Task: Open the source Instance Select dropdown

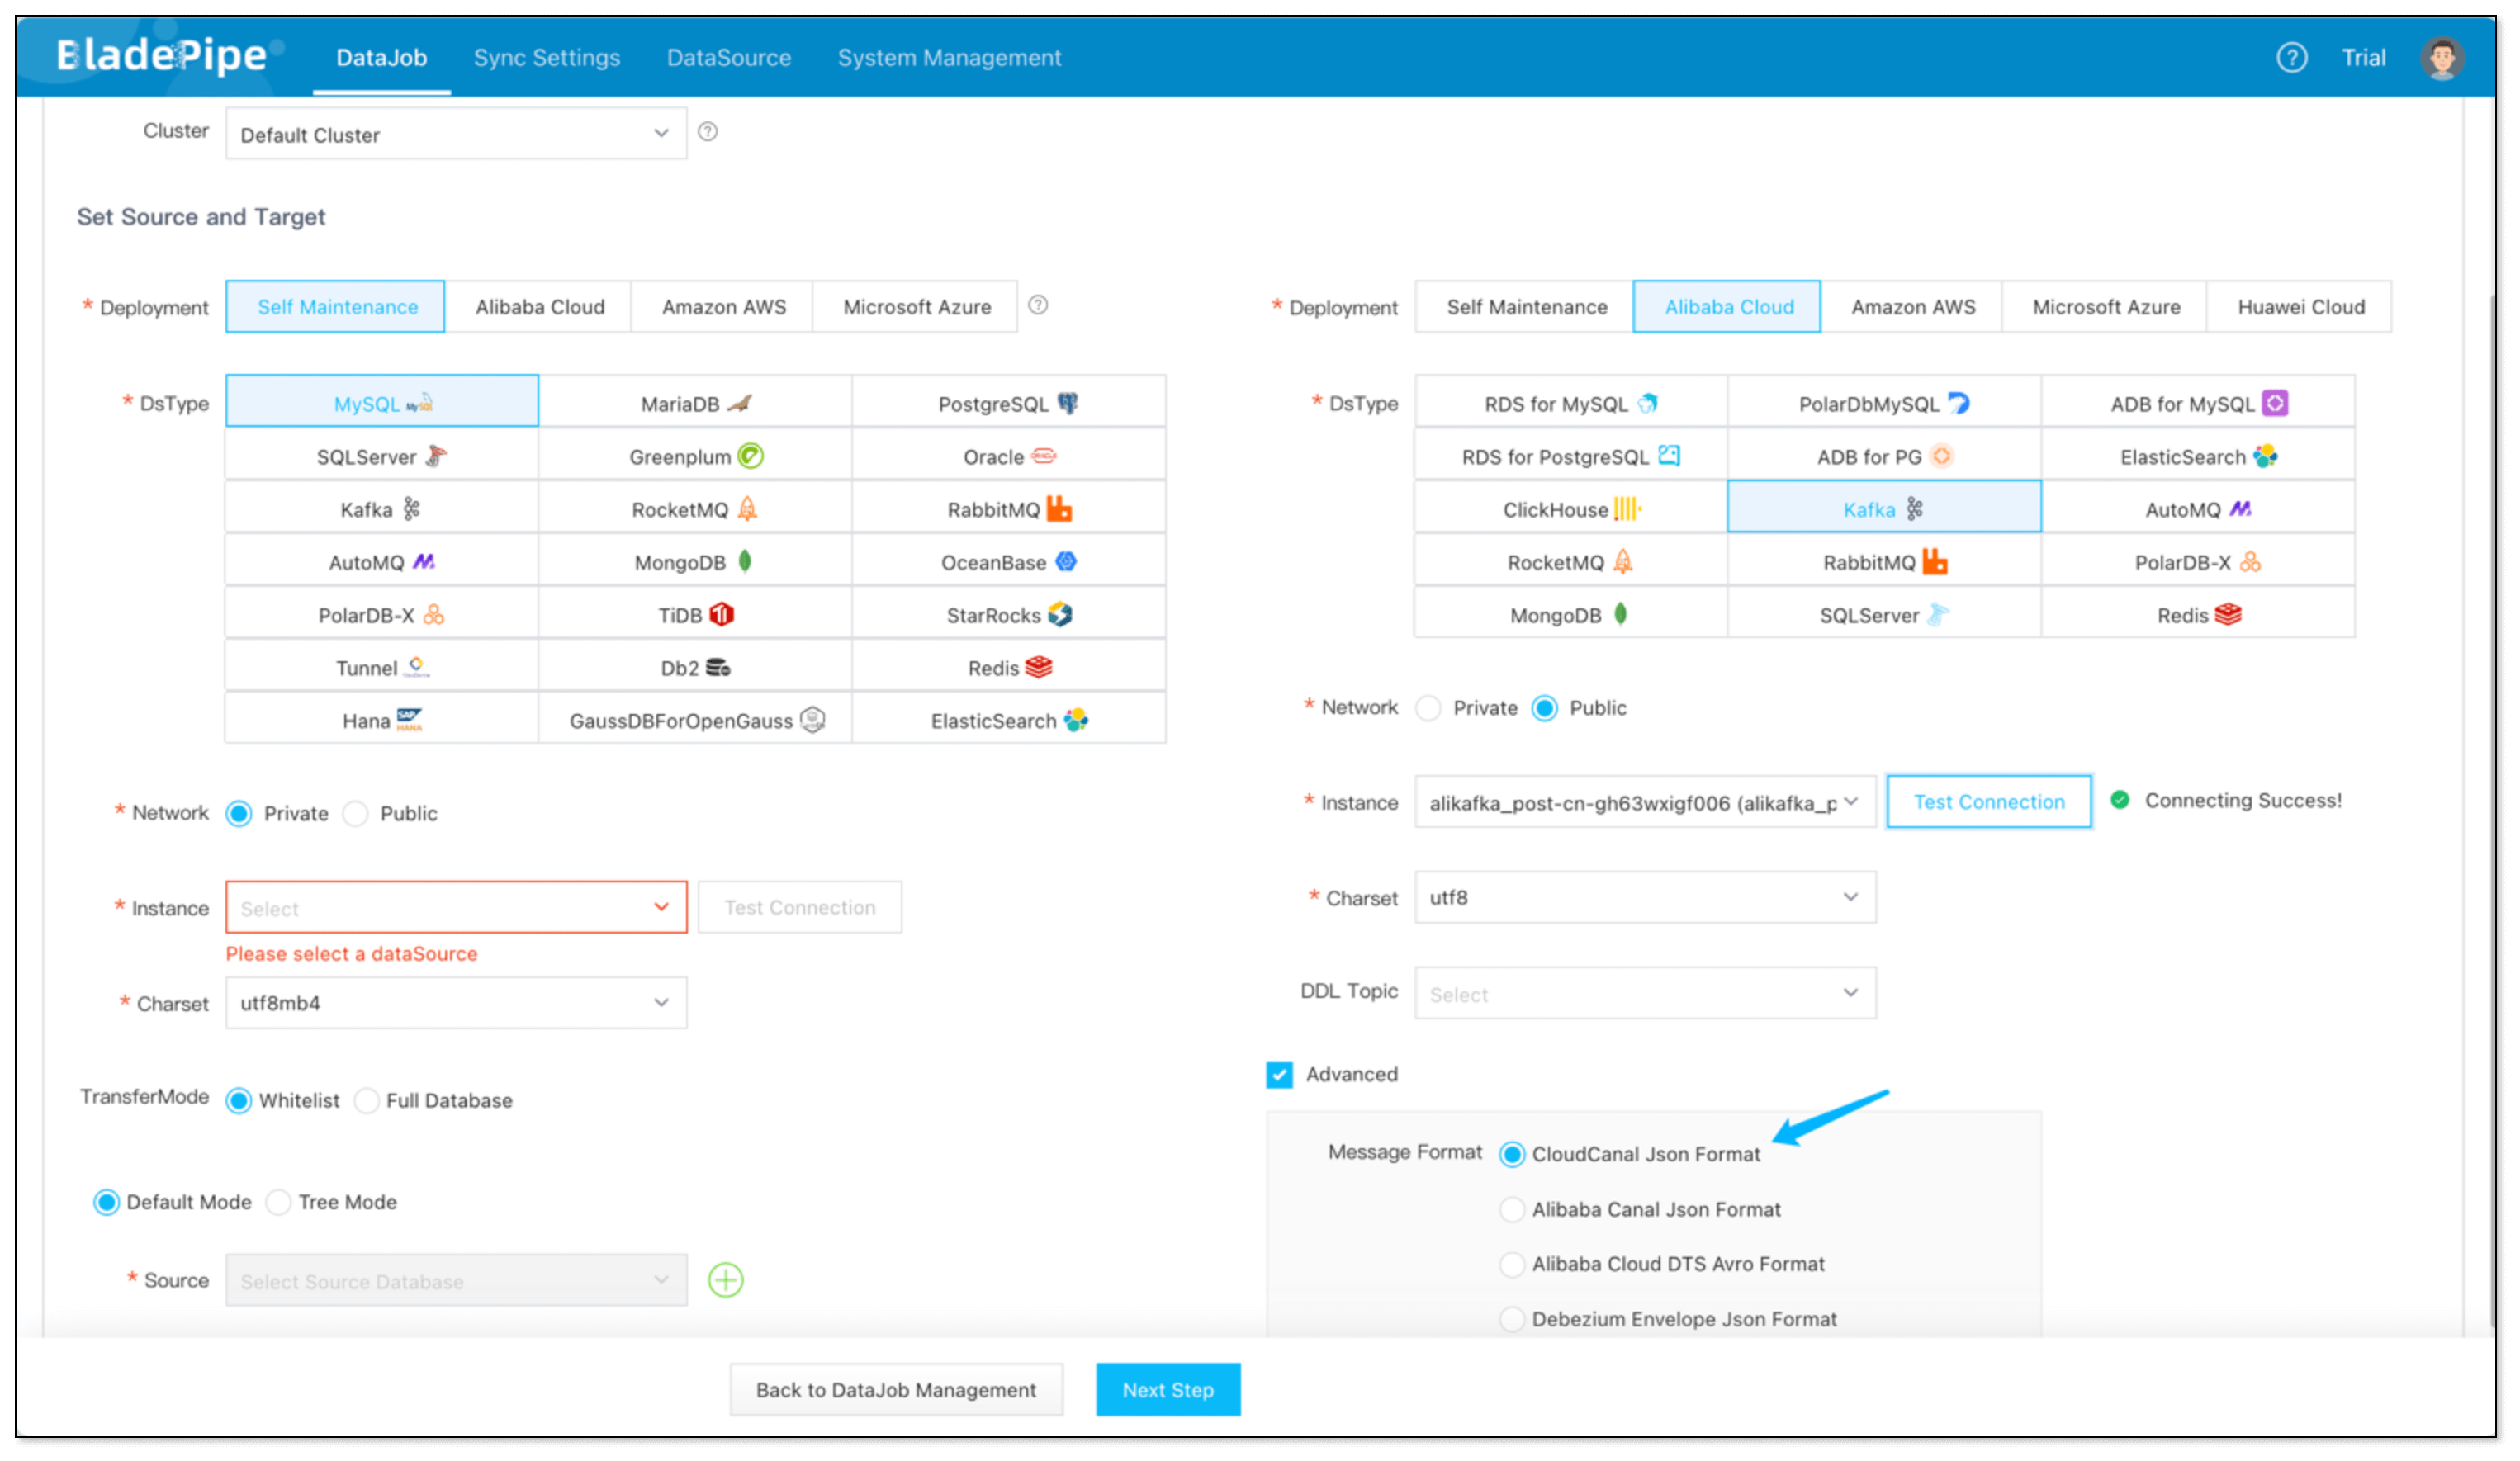Action: pyautogui.click(x=456, y=907)
